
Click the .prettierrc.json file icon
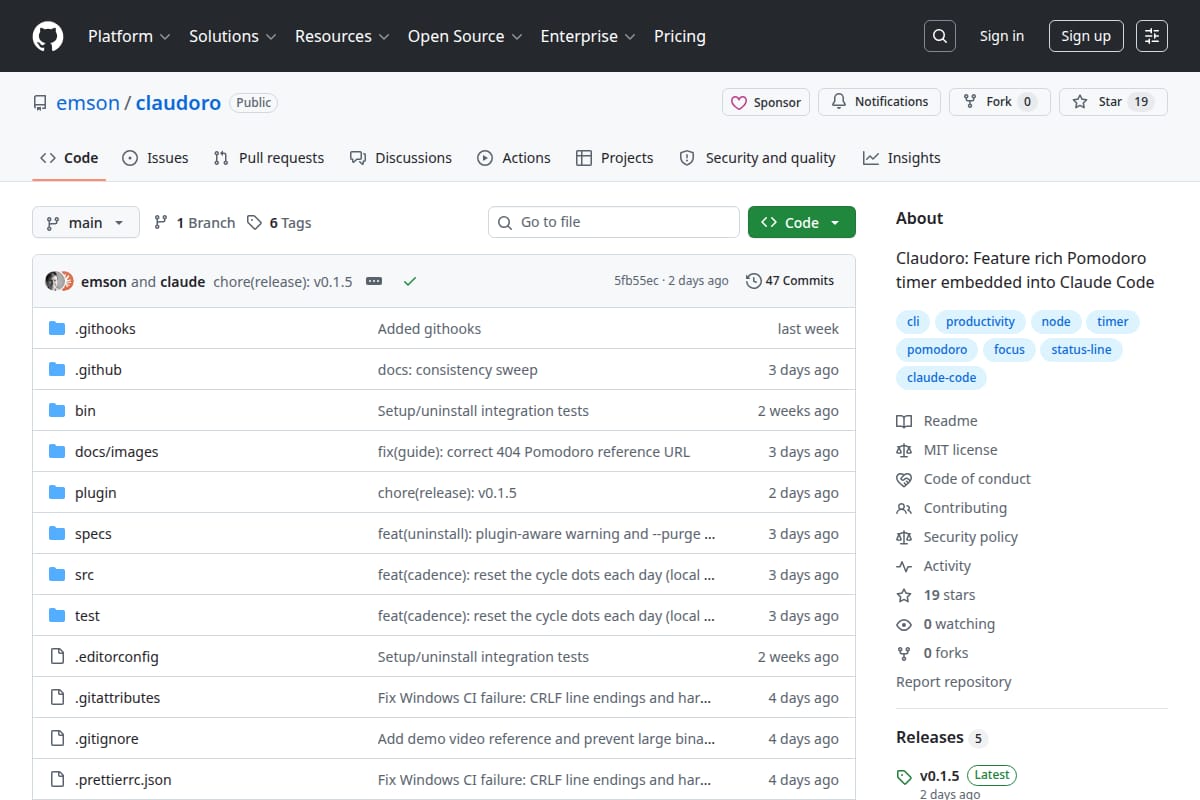[57, 780]
